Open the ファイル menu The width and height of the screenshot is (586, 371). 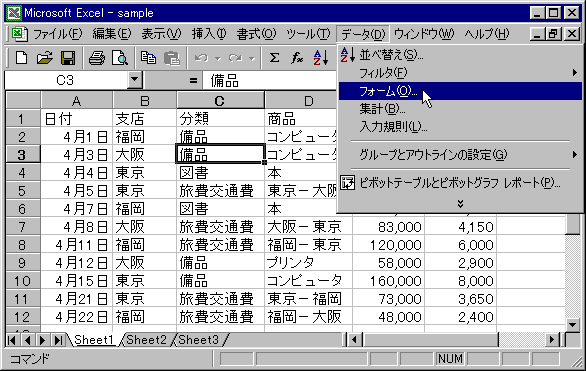click(57, 34)
